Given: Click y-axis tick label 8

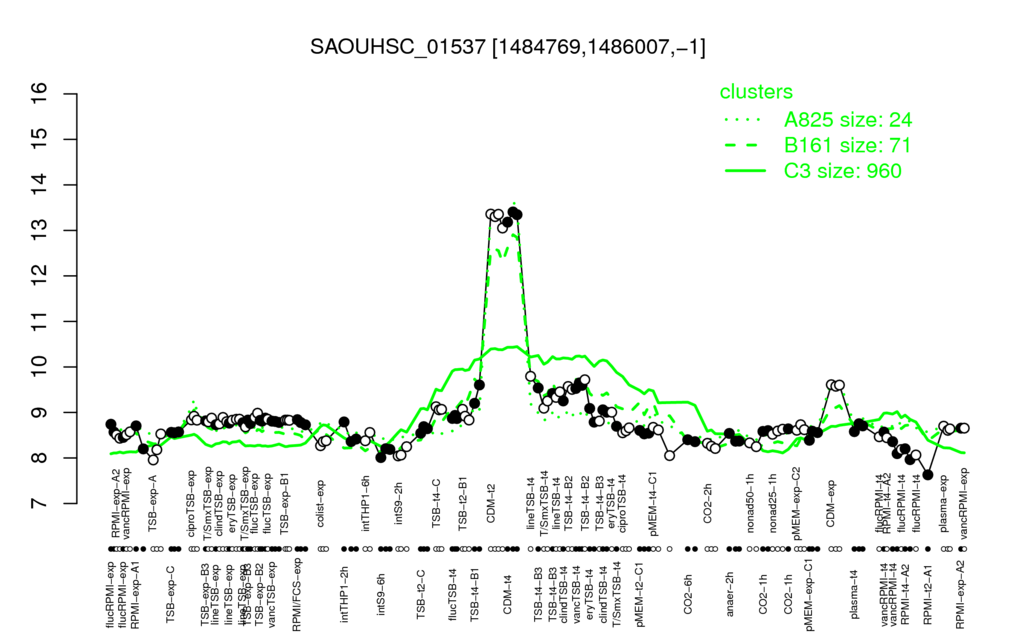Looking at the screenshot, I should (x=40, y=458).
